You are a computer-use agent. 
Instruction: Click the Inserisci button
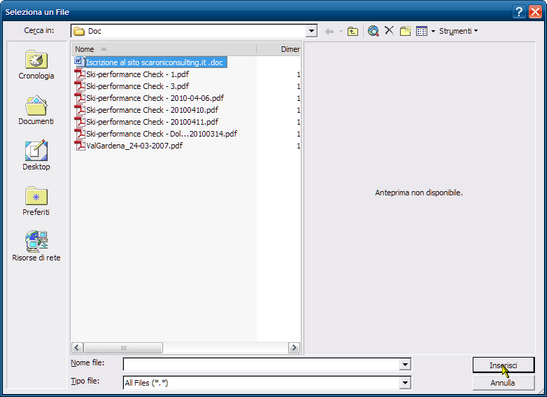coord(503,365)
